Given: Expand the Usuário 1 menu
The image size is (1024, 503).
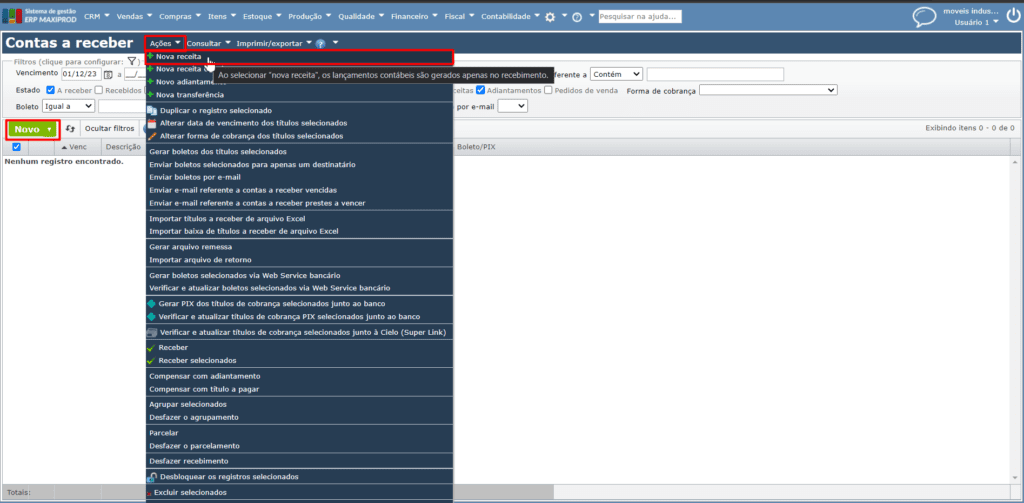Looking at the screenshot, I should pos(976,22).
